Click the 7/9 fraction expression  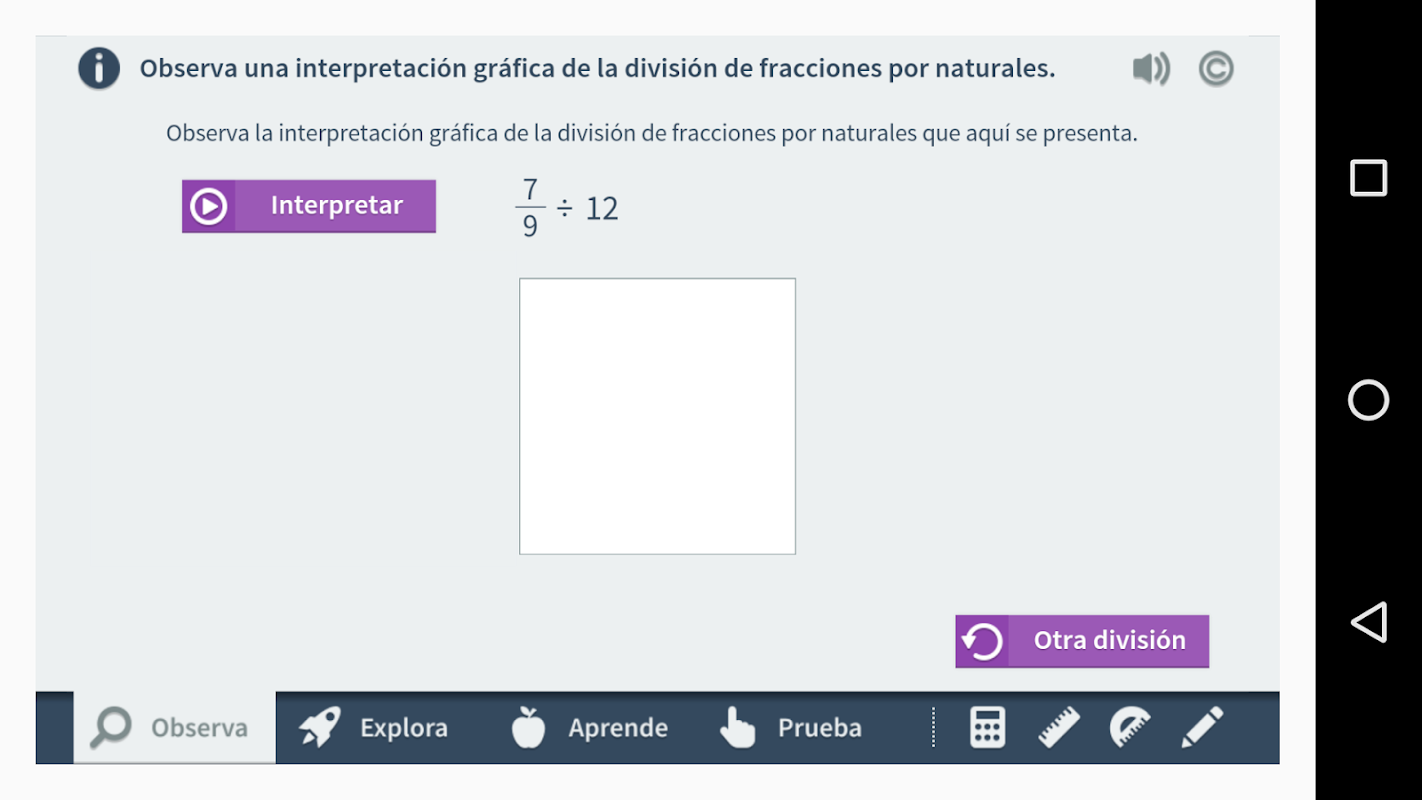(530, 208)
